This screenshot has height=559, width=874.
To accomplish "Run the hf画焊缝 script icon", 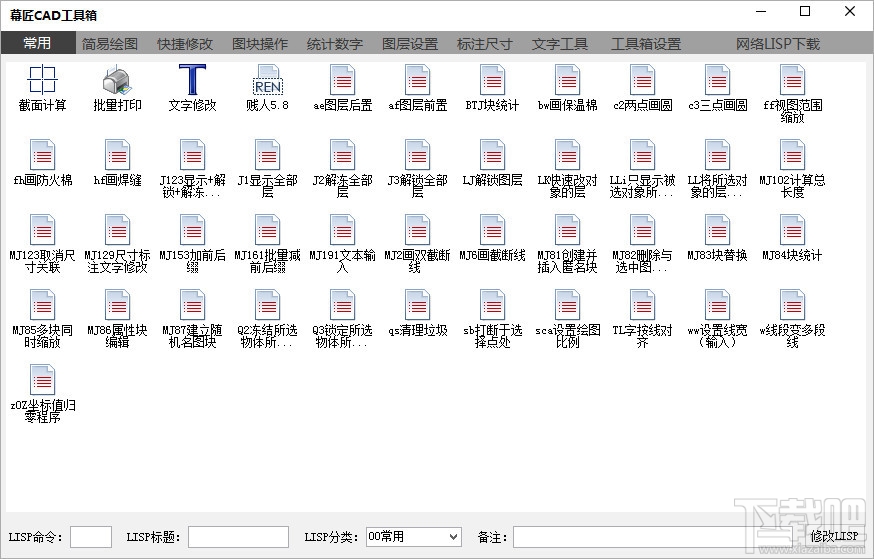I will 117,154.
